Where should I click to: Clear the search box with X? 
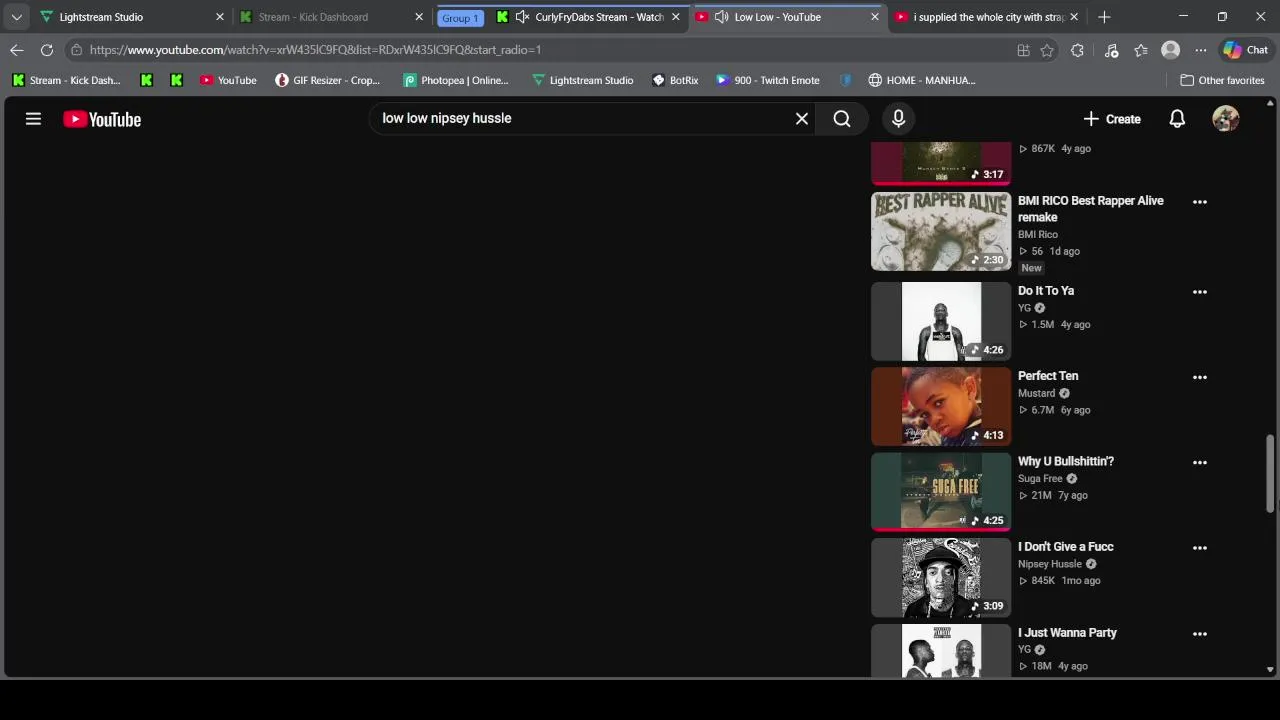(802, 119)
